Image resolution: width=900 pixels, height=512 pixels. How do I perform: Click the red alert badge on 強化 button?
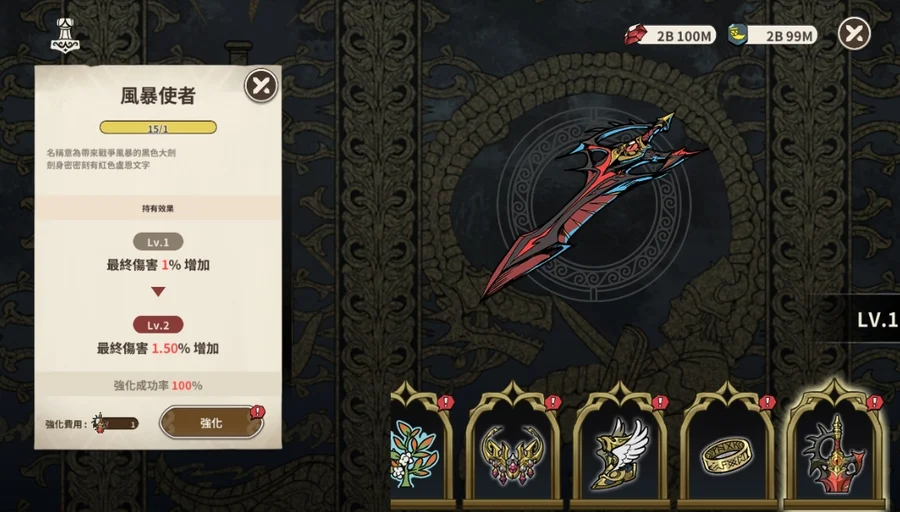258,411
